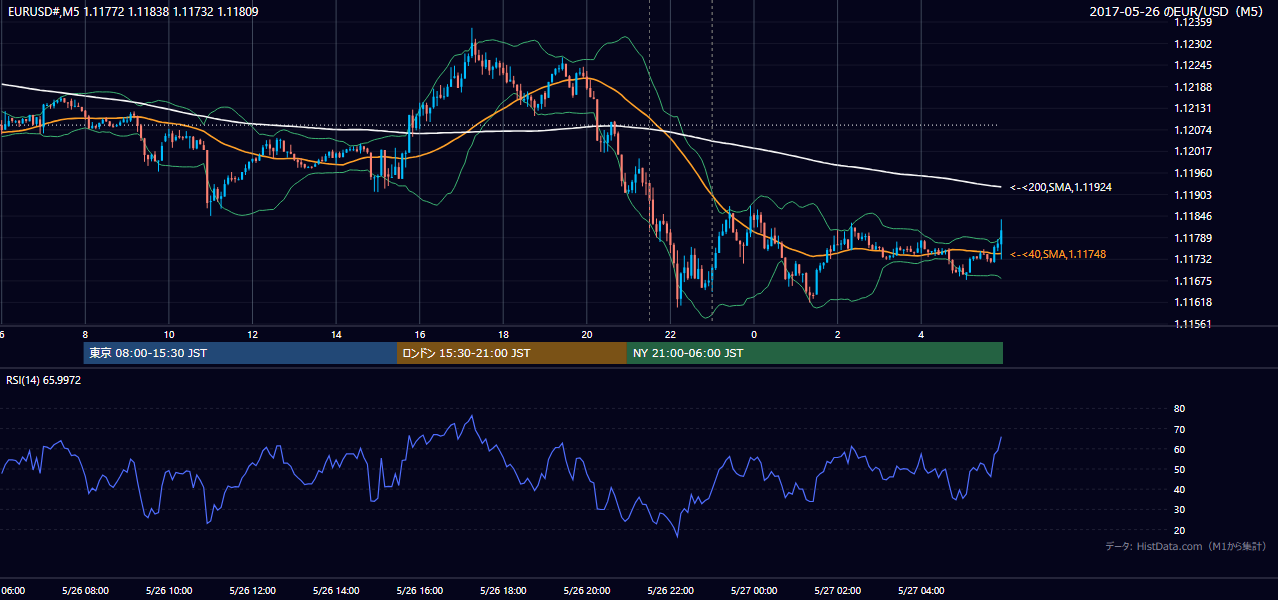The height and width of the screenshot is (600, 1278).
Task: Click RSI scale label 40
Action: point(1179,490)
